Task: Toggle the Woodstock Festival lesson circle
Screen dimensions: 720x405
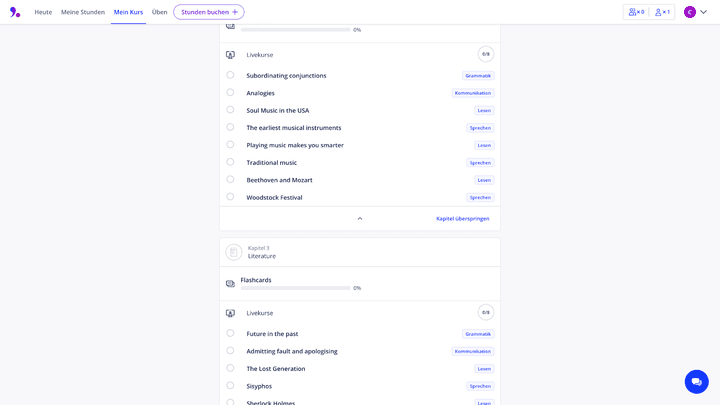Action: coord(230,197)
